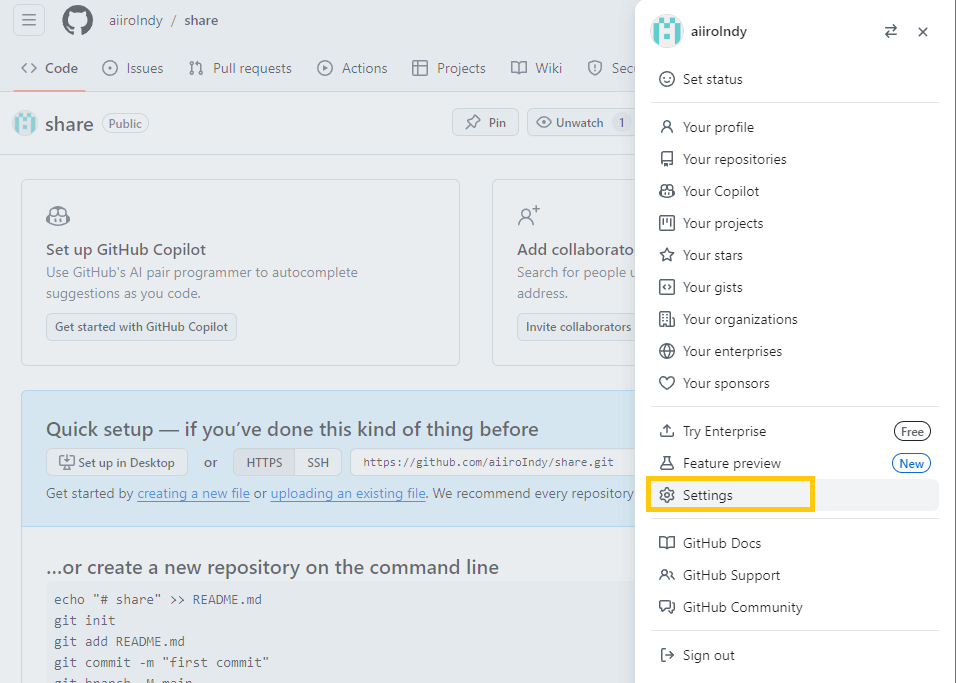Click the Try Enterprise upload icon
The height and width of the screenshot is (683, 956).
click(x=667, y=431)
